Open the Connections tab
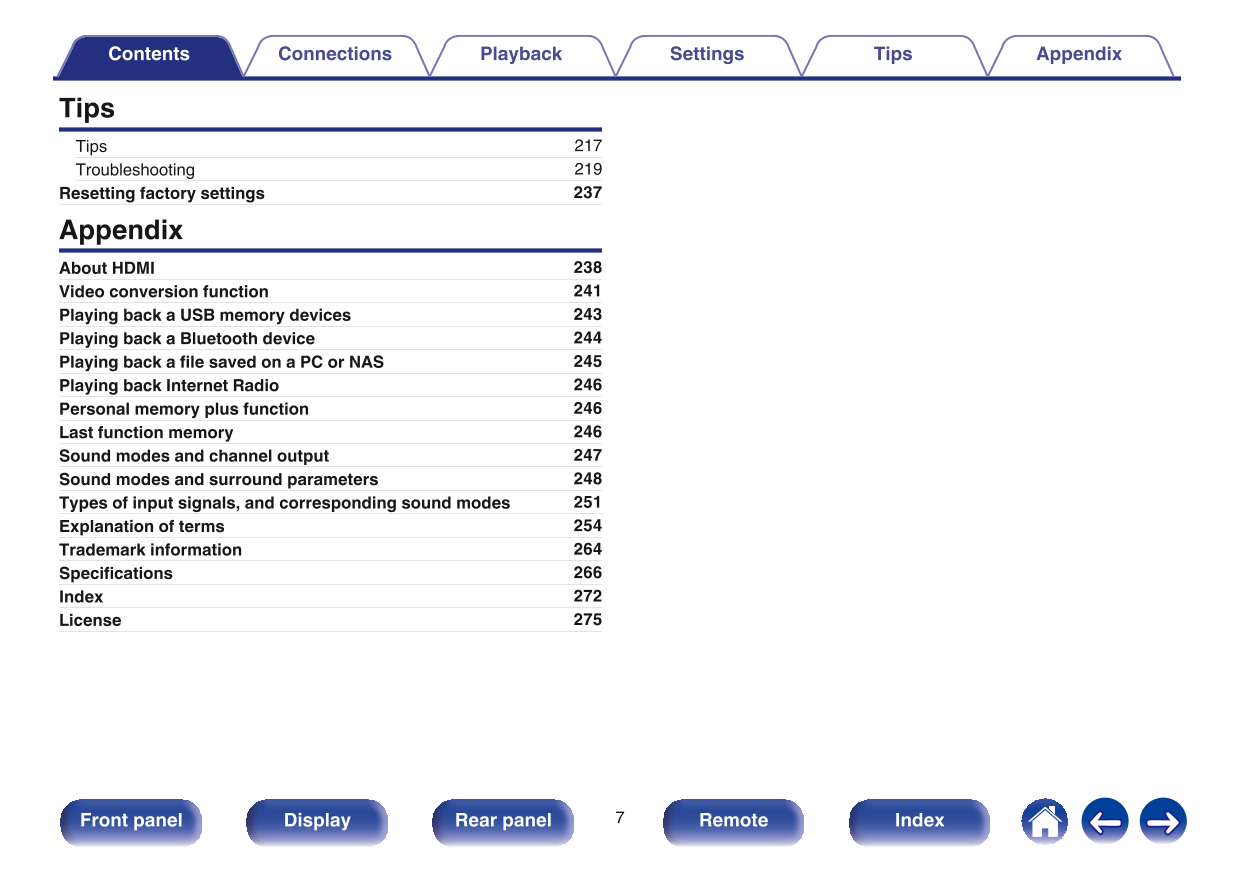Image resolution: width=1240 pixels, height=874 pixels. (x=334, y=55)
